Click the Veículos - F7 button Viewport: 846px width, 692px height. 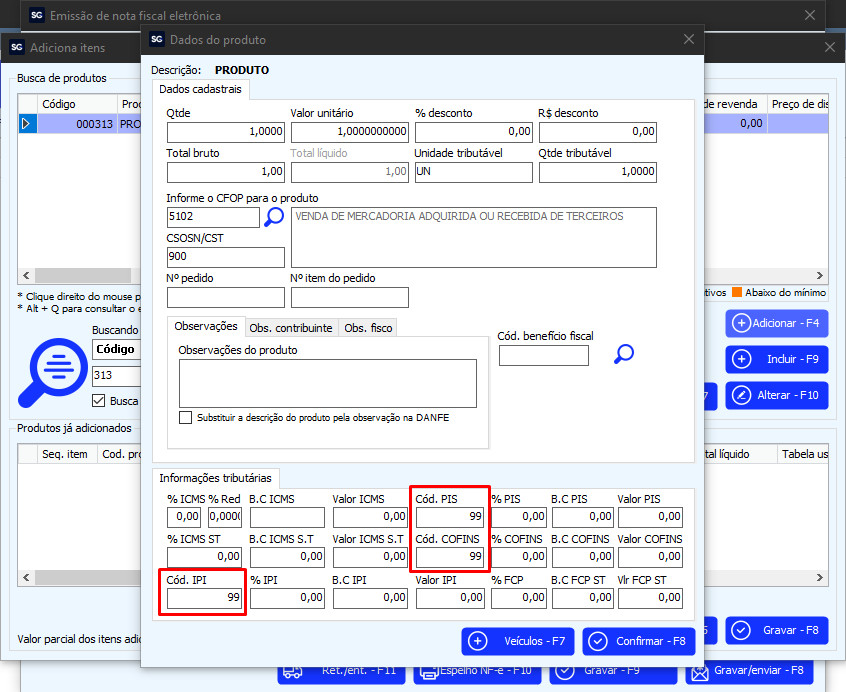[x=518, y=641]
